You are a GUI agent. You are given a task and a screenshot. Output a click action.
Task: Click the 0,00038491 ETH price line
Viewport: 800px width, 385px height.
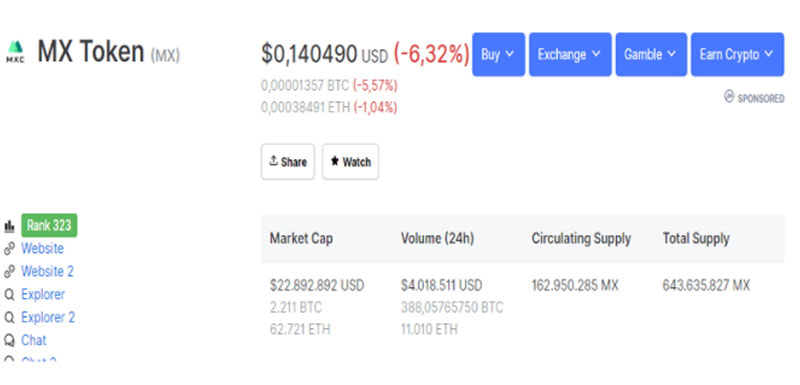tap(329, 108)
